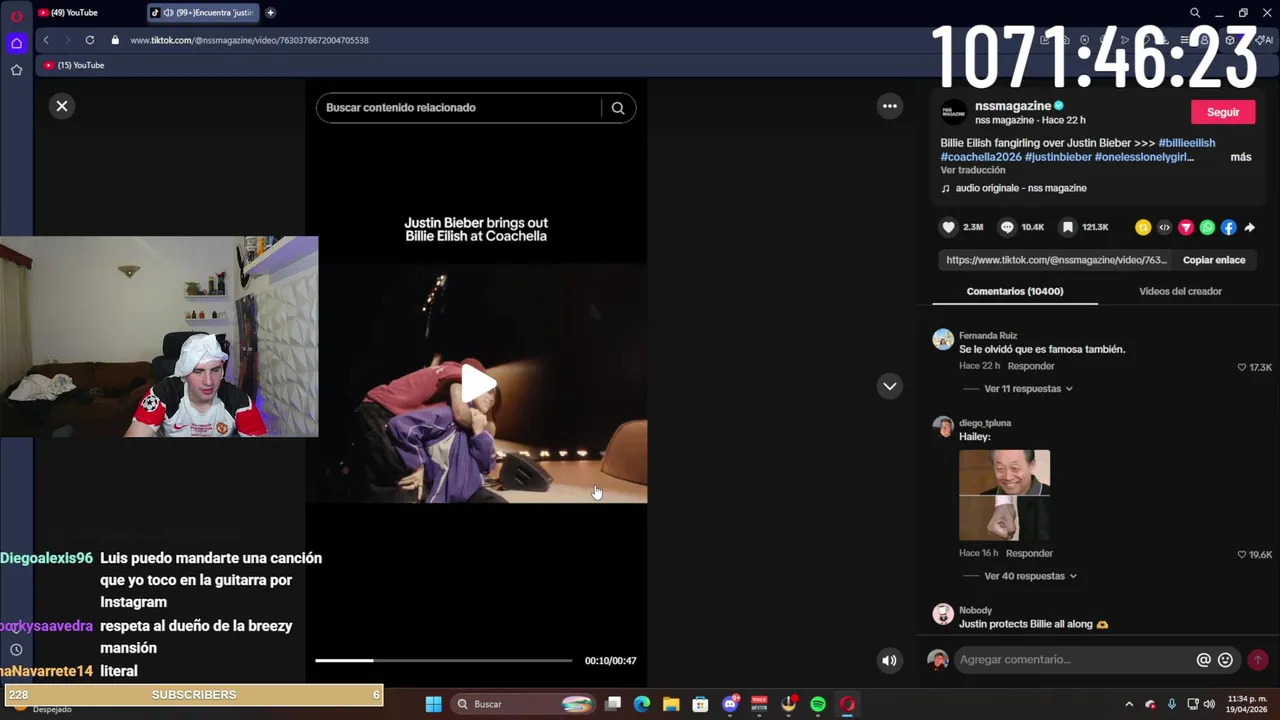Repost video with yellow repost icon

tap(1143, 227)
